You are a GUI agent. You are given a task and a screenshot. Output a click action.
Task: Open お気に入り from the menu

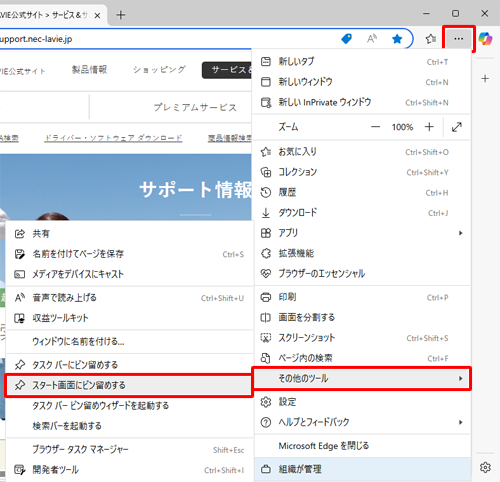[x=362, y=152]
